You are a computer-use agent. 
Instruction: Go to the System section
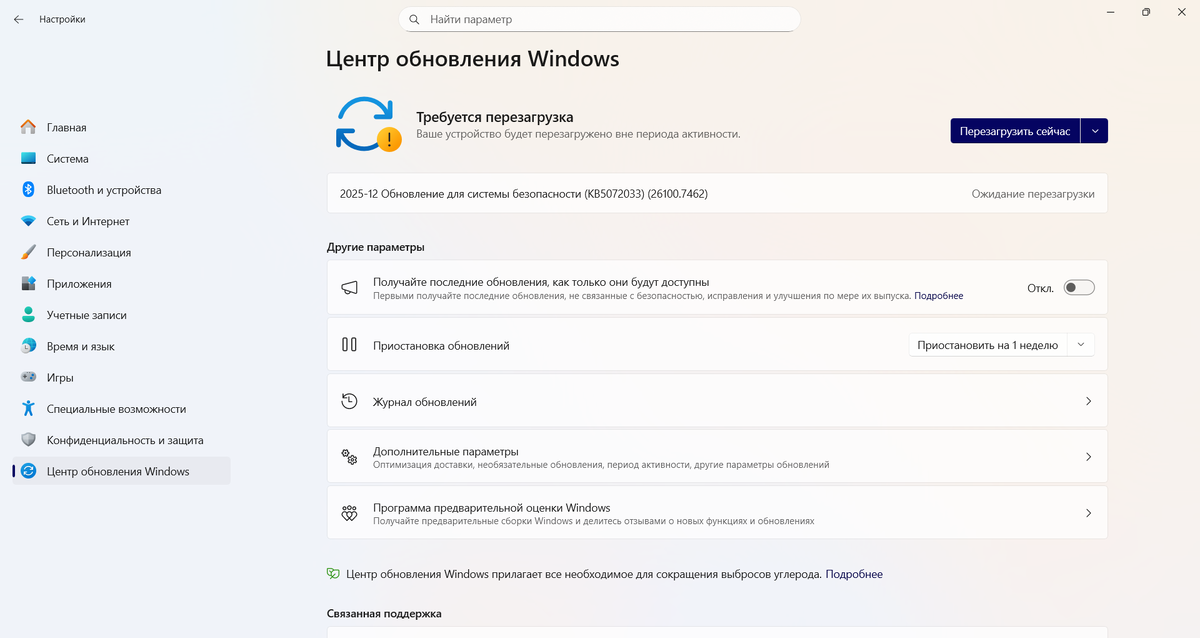coord(67,159)
